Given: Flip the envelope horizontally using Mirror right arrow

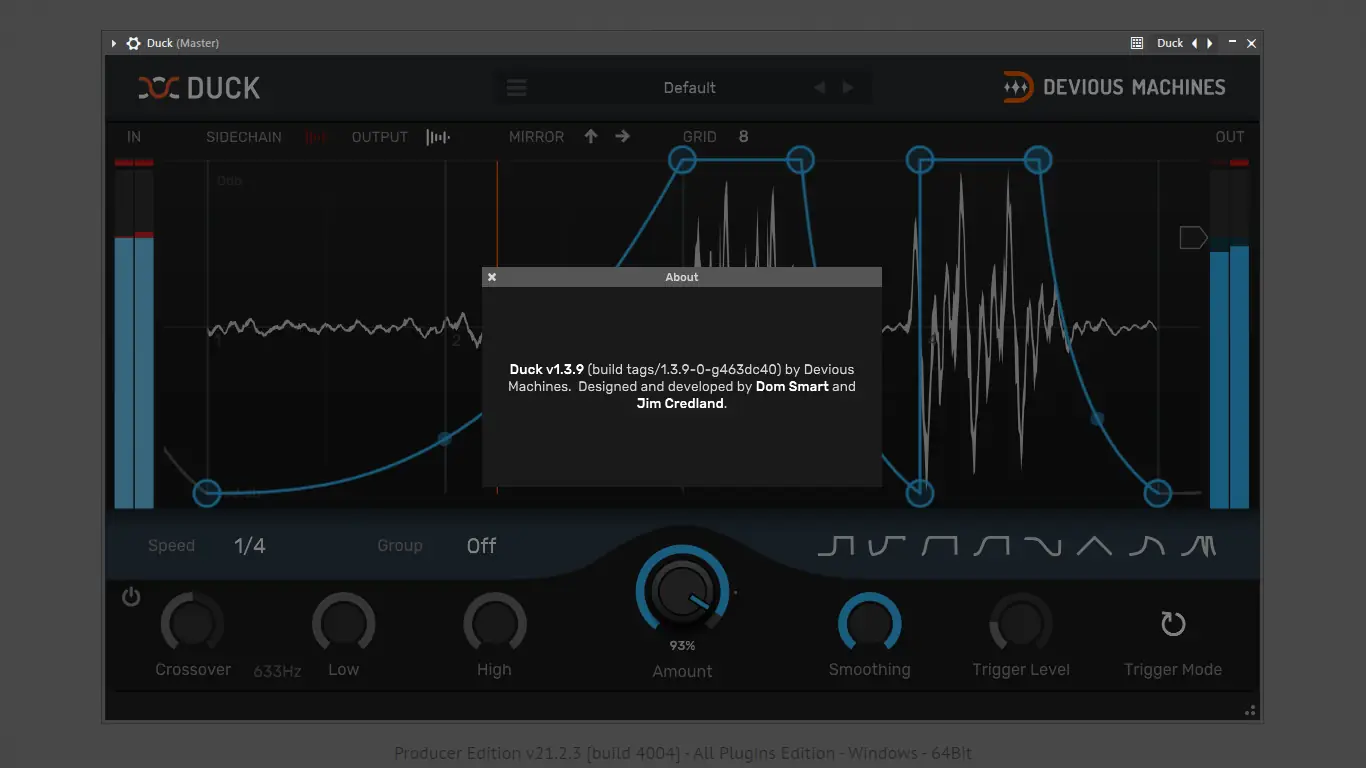Looking at the screenshot, I should [x=622, y=136].
